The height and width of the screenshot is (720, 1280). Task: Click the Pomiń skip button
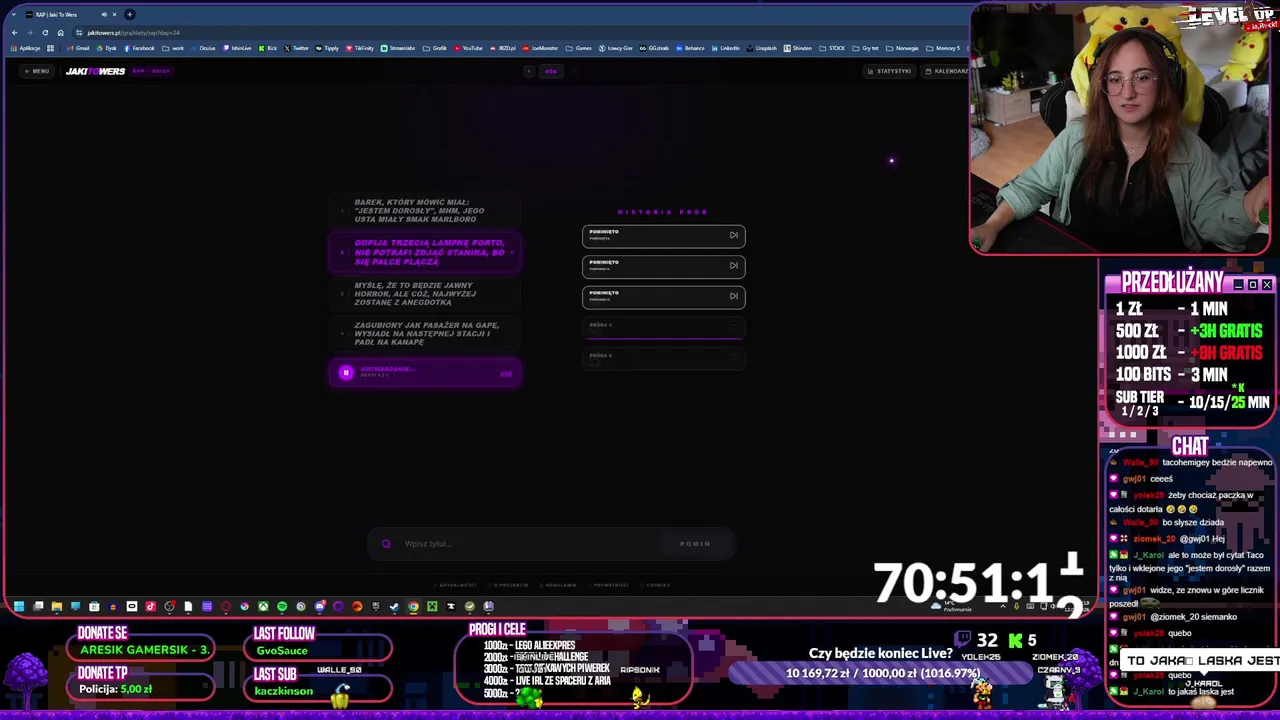point(695,544)
